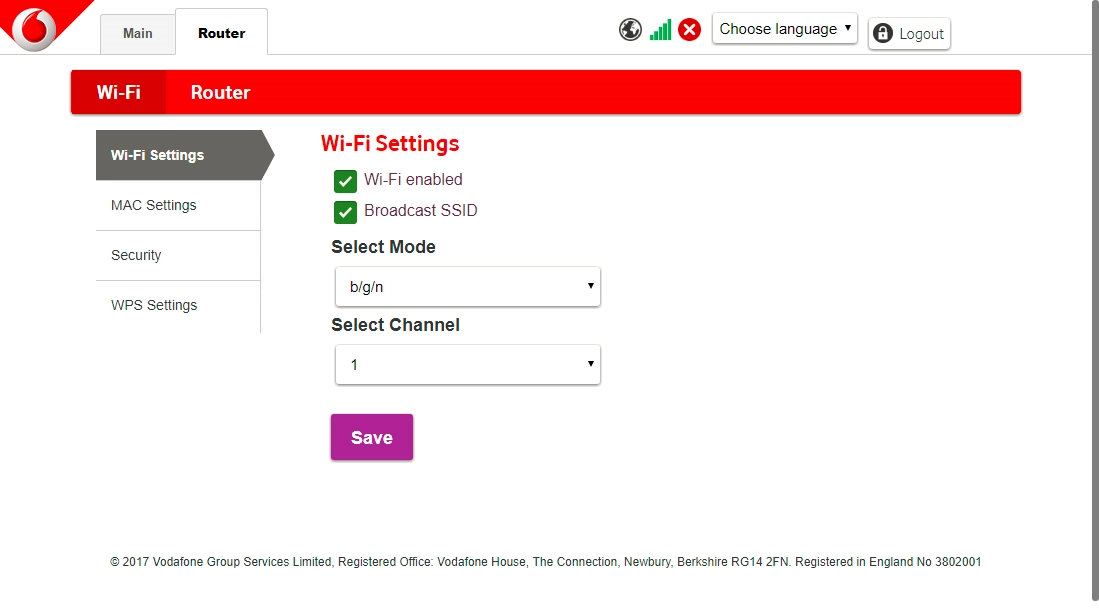Open Security page in sidebar

click(136, 255)
